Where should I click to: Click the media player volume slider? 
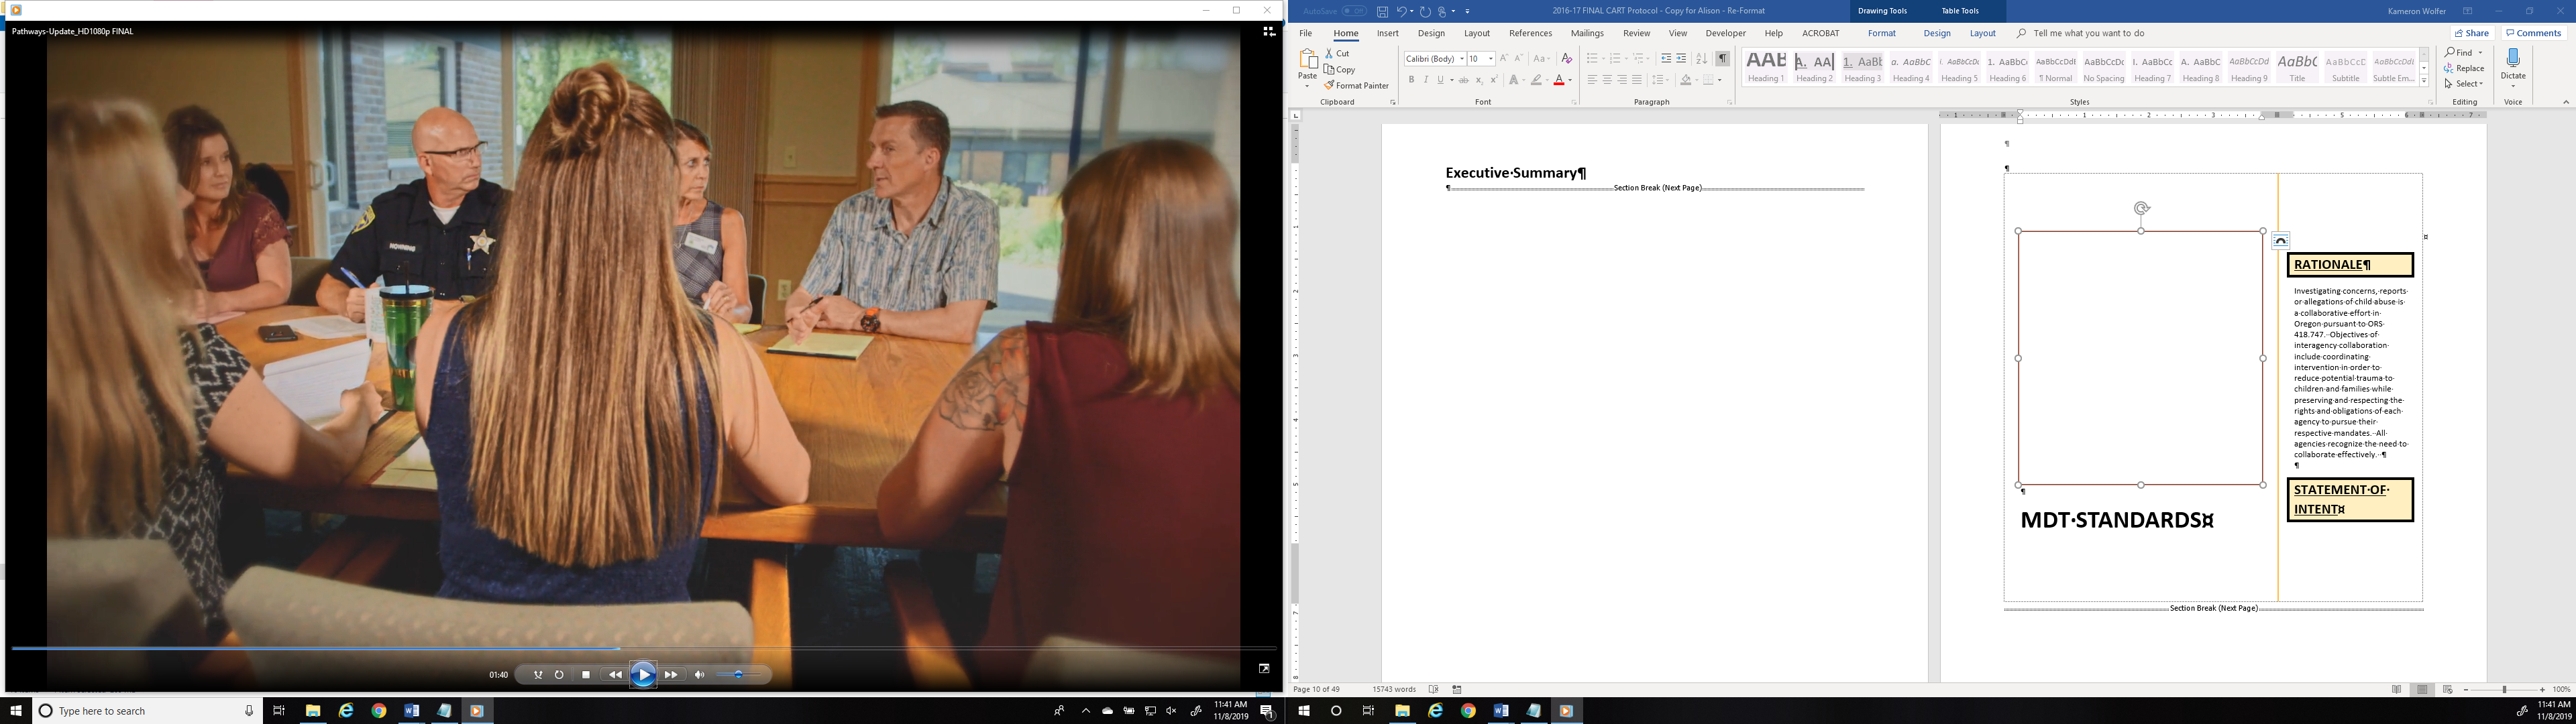pyautogui.click(x=739, y=675)
